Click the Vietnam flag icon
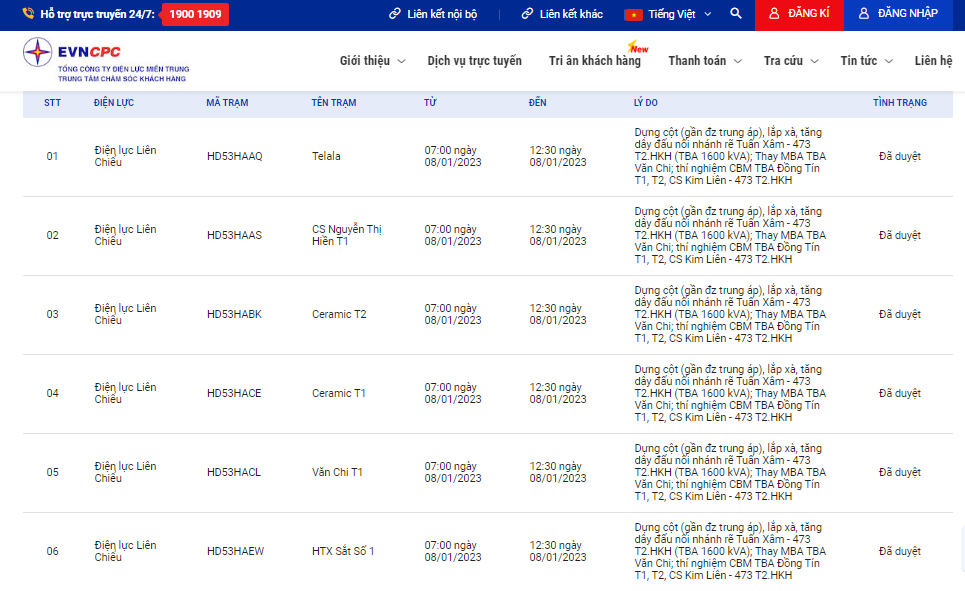The width and height of the screenshot is (965, 591). (633, 14)
